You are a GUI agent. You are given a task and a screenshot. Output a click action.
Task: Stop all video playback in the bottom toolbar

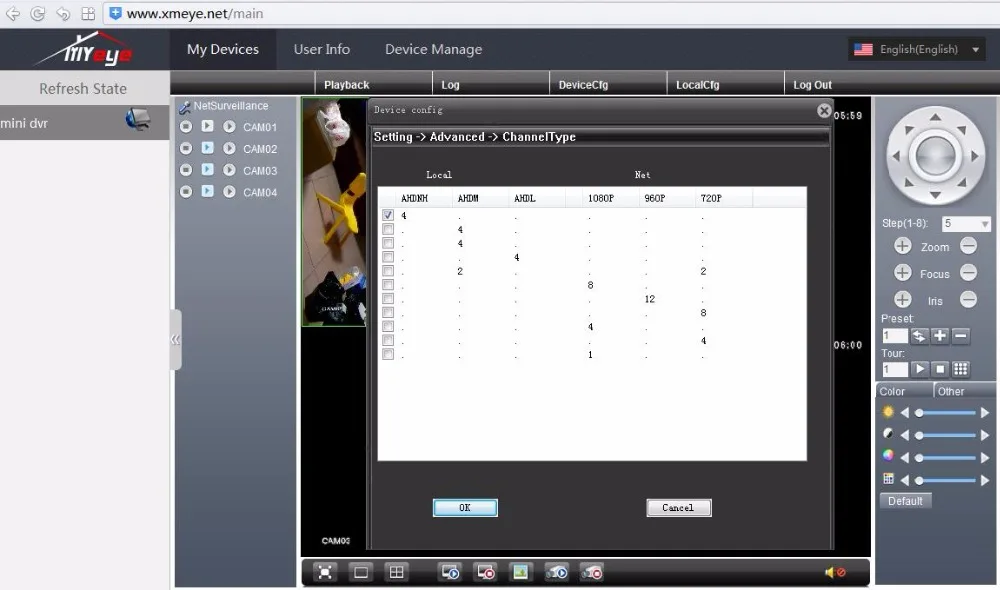pyautogui.click(x=485, y=572)
